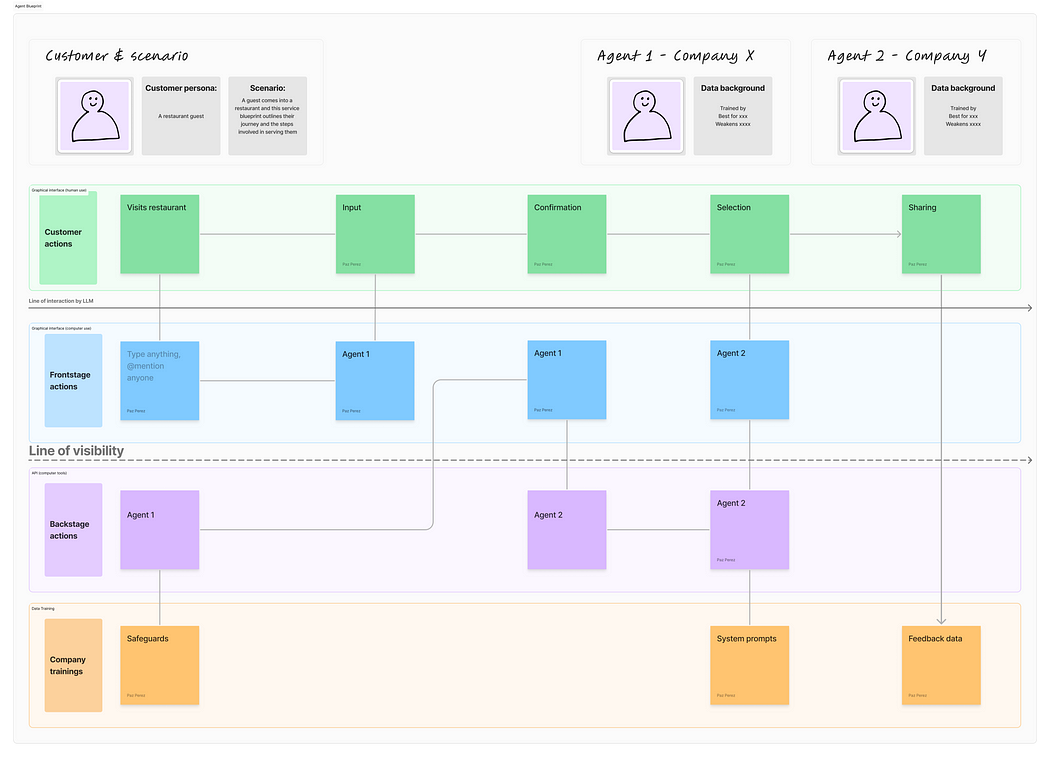
Task: Click the 'Agent 1 - Company X' title
Action: (676, 56)
